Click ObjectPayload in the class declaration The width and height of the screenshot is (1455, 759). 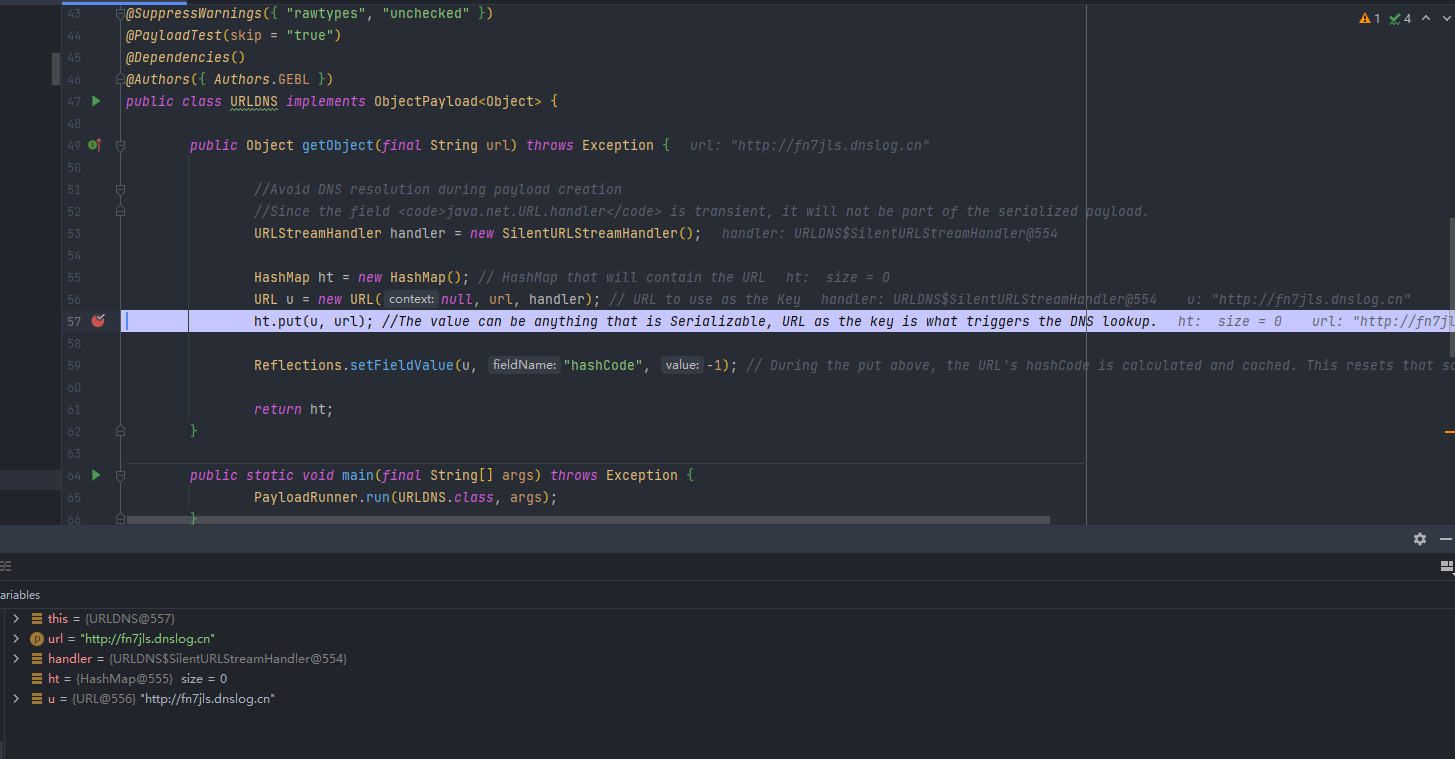tap(426, 101)
